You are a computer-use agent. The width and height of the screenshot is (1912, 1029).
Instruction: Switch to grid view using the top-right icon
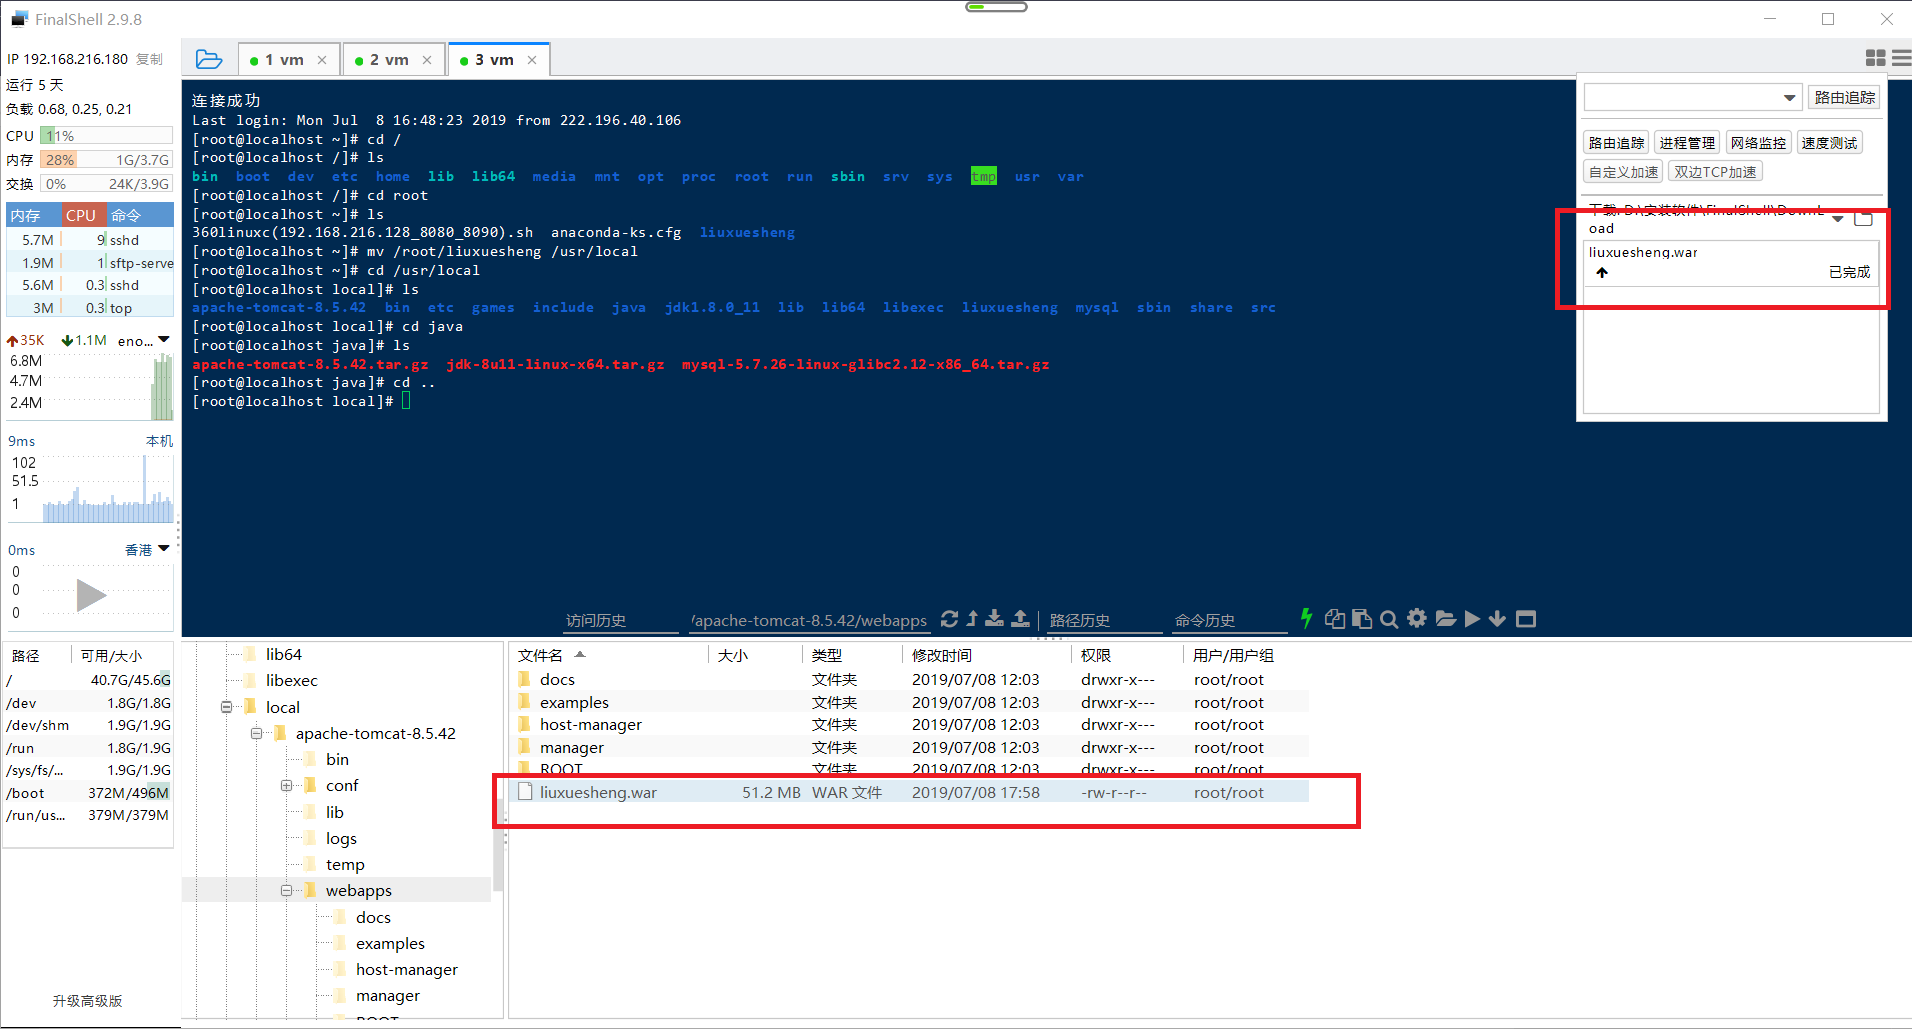1875,57
